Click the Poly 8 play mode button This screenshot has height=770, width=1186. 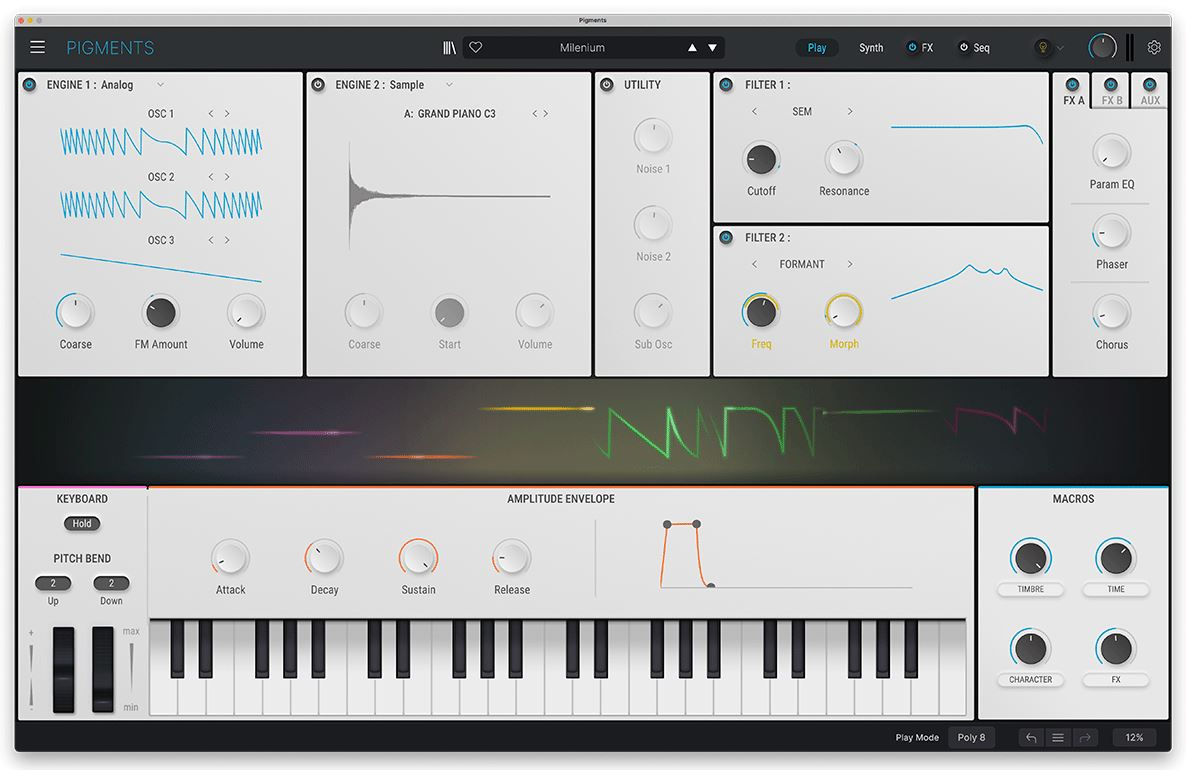(971, 737)
